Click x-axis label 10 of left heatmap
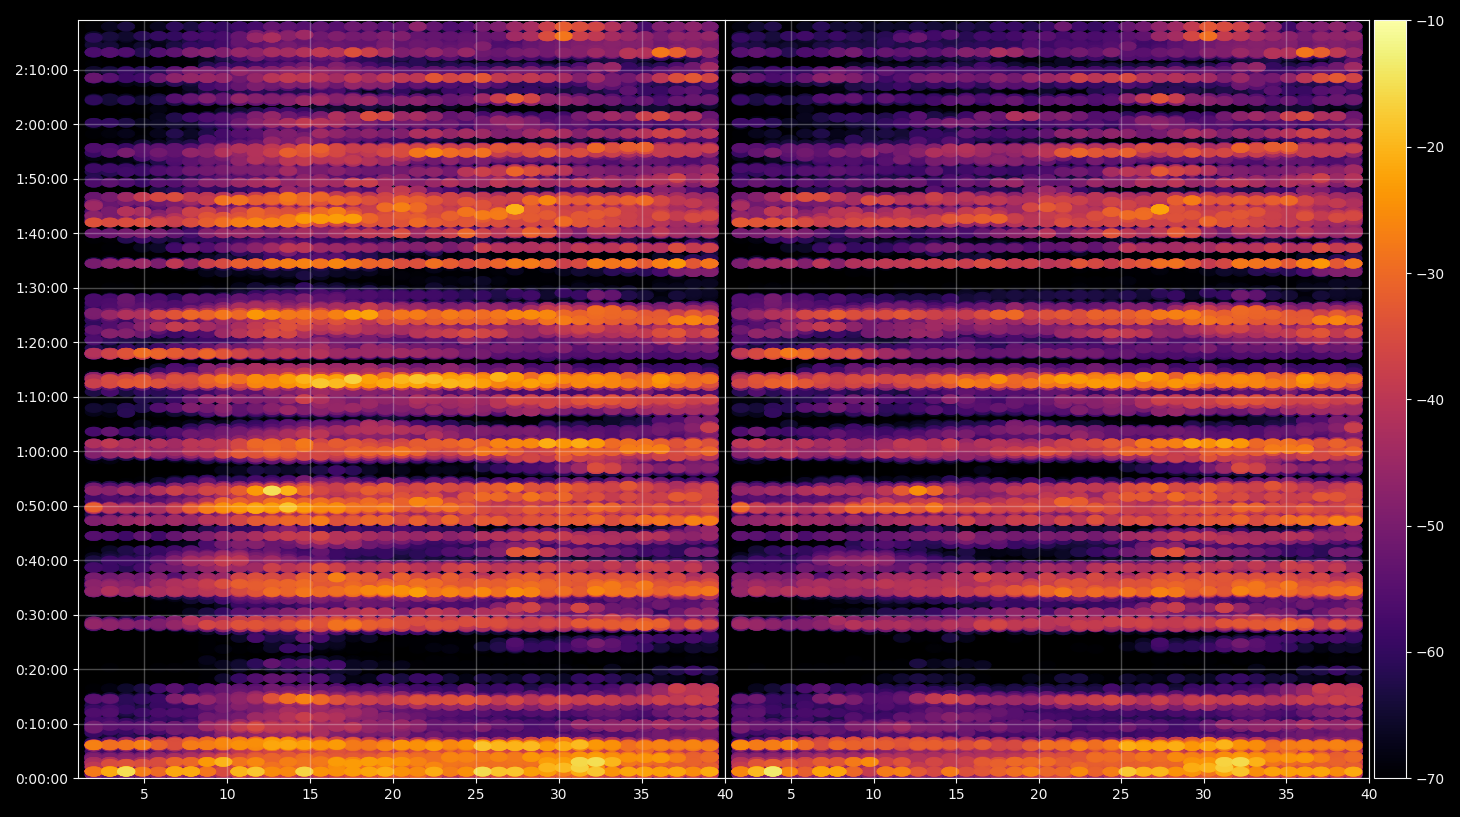 [227, 795]
